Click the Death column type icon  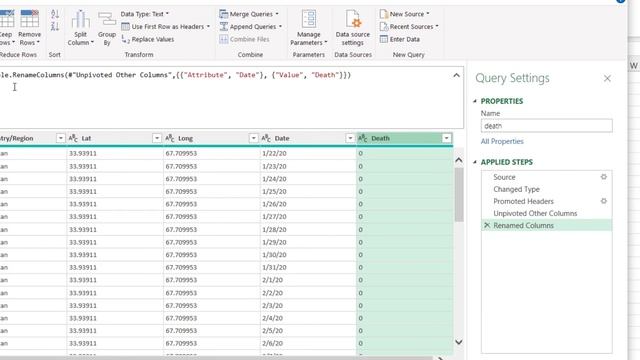click(363, 138)
